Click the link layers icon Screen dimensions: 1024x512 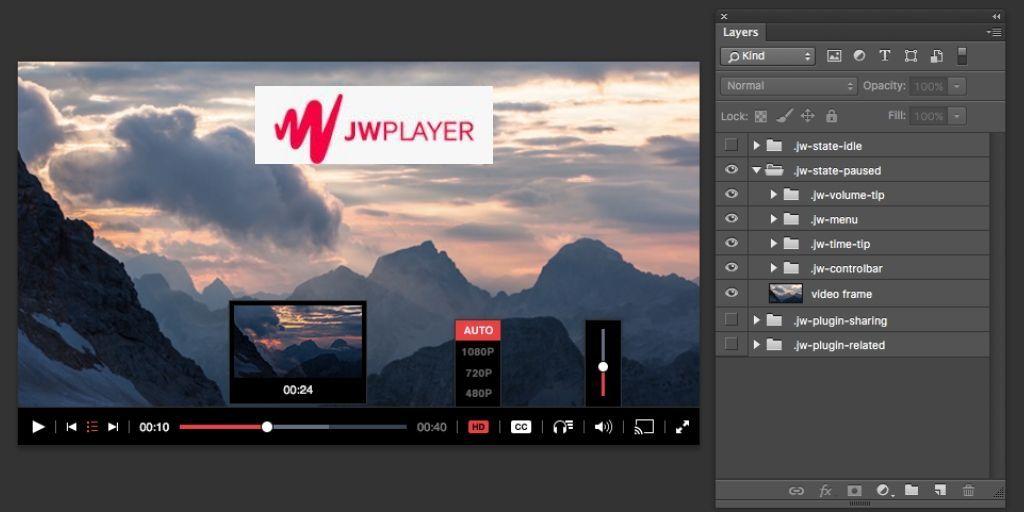coord(796,491)
